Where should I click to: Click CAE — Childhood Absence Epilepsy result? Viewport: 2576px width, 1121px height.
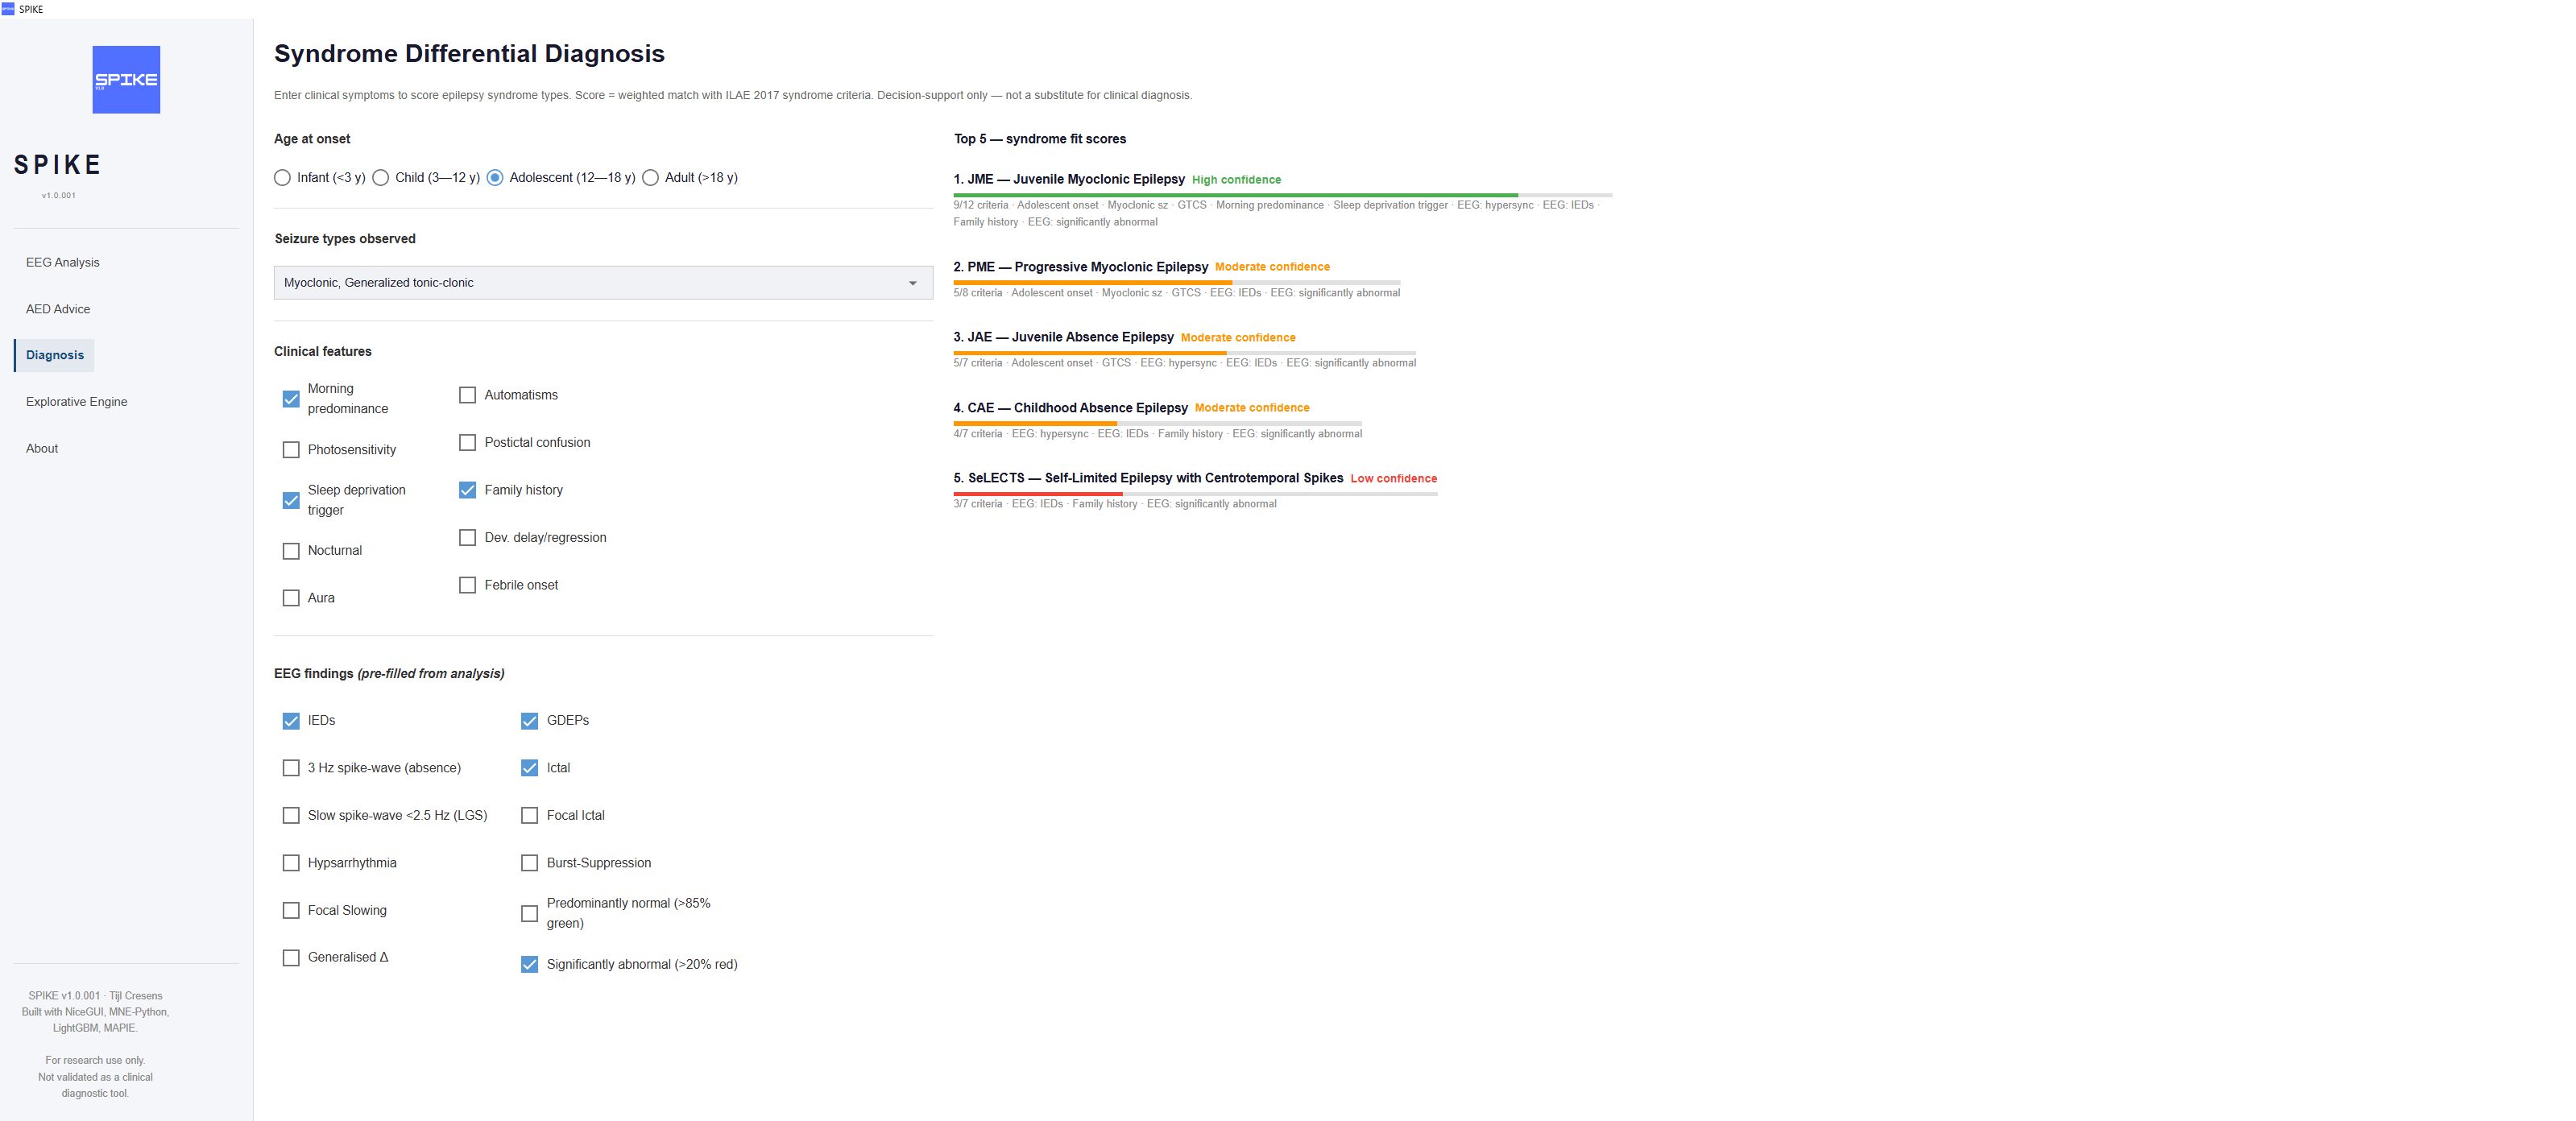pos(1070,408)
